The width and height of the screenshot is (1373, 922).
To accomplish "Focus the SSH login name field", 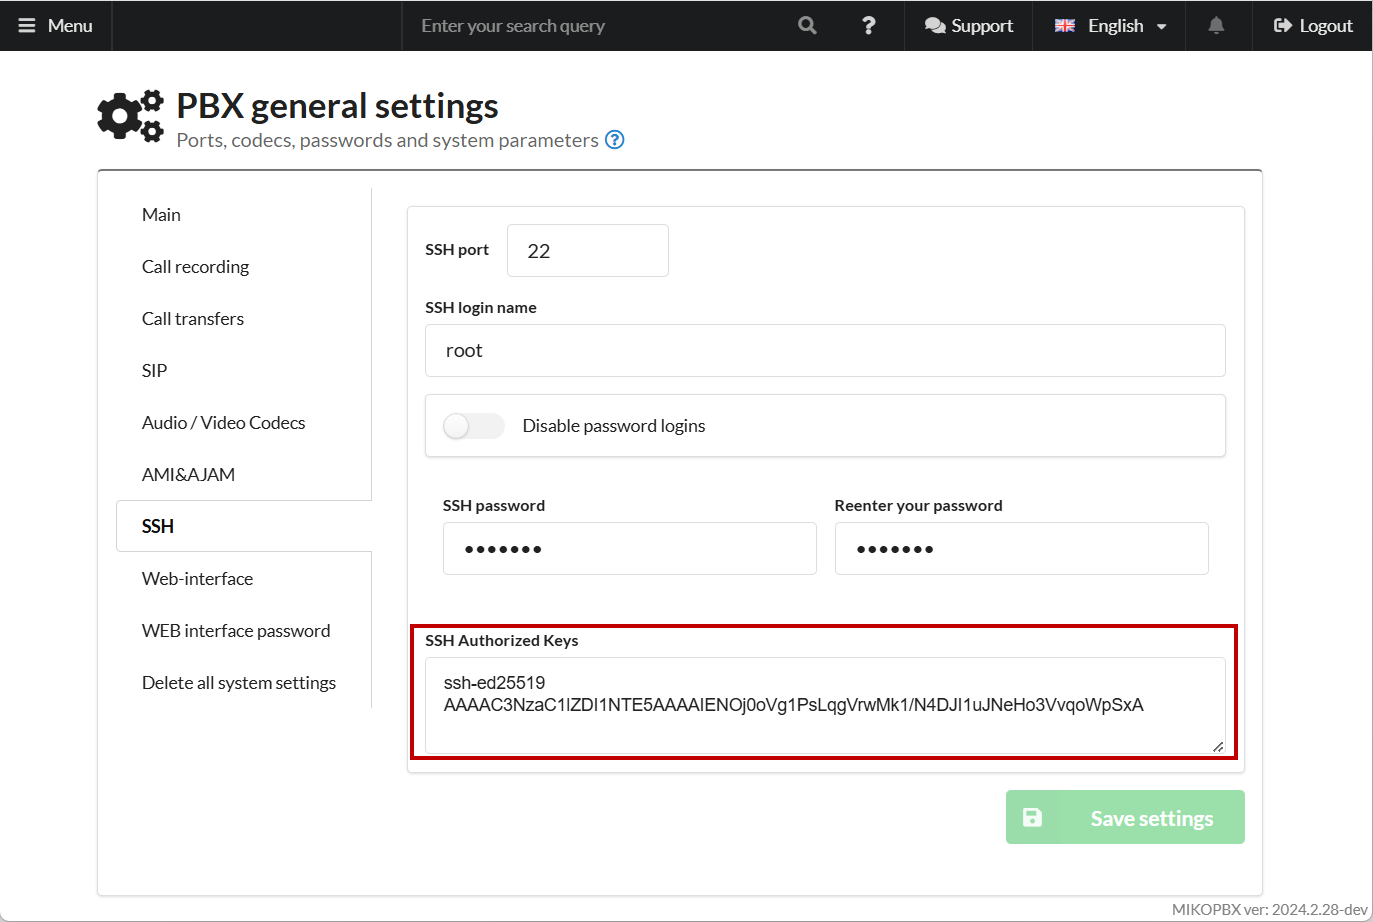I will (824, 351).
